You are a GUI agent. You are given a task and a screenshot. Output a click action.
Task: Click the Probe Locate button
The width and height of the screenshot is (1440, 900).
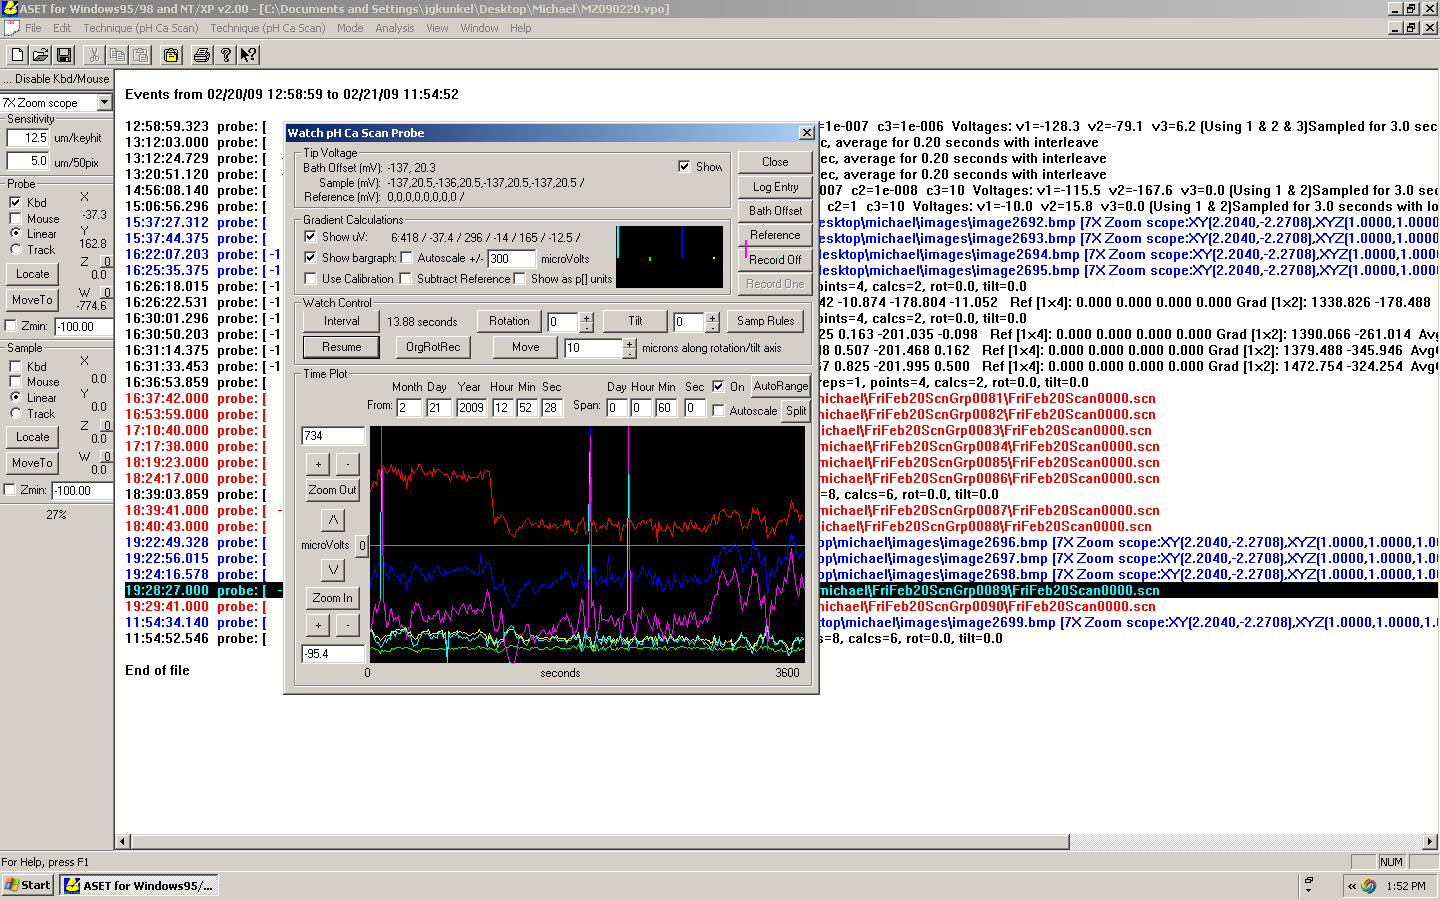click(x=33, y=274)
